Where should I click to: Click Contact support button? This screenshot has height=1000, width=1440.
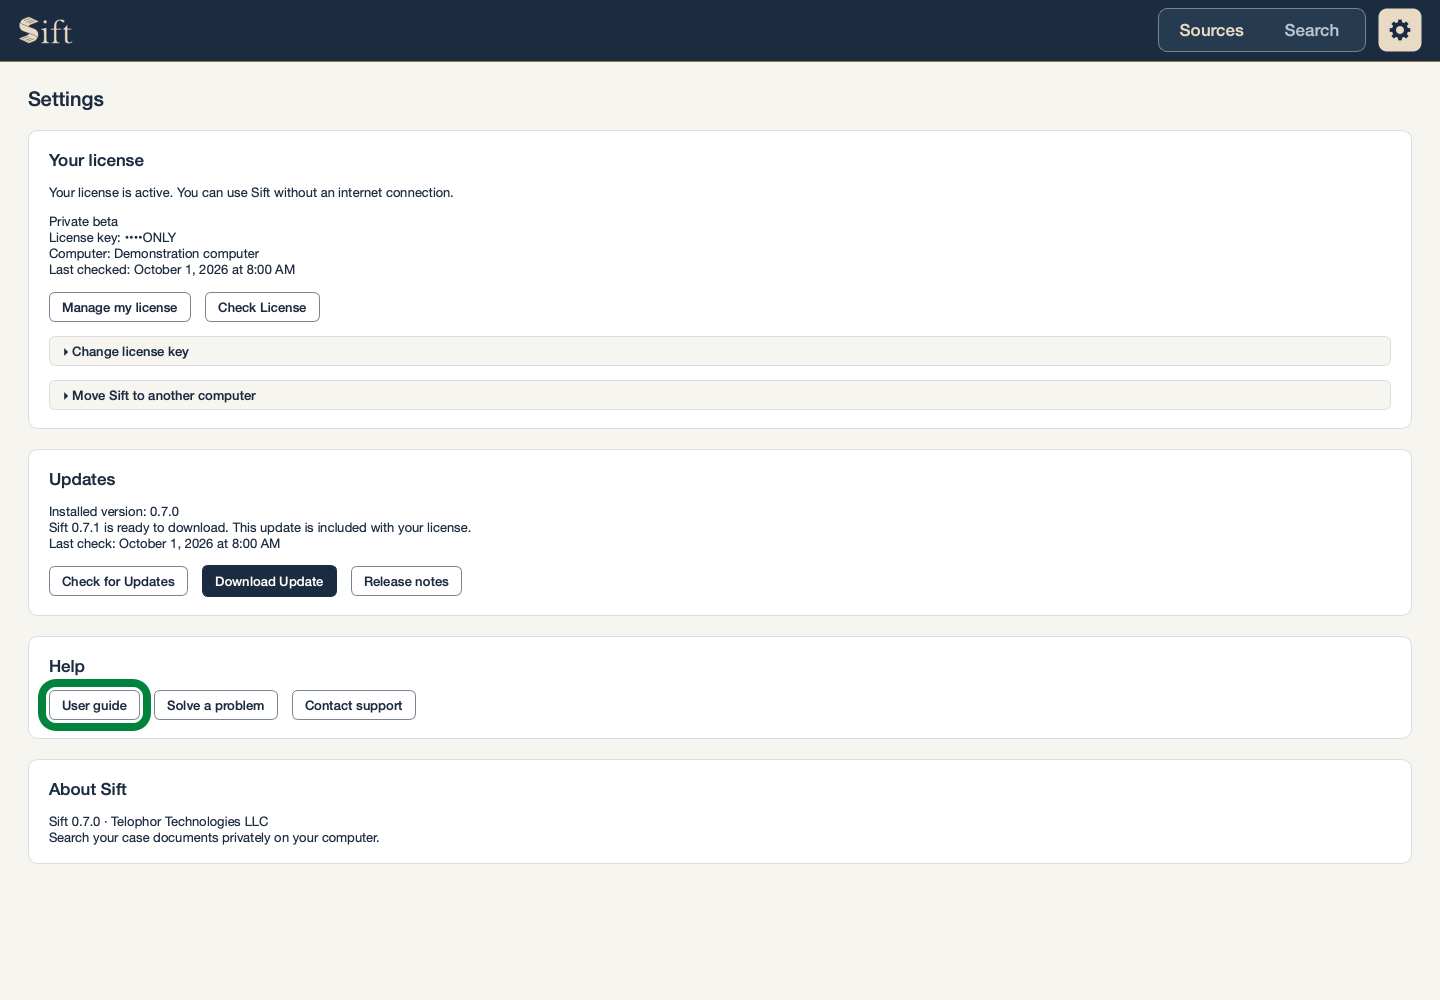[353, 705]
